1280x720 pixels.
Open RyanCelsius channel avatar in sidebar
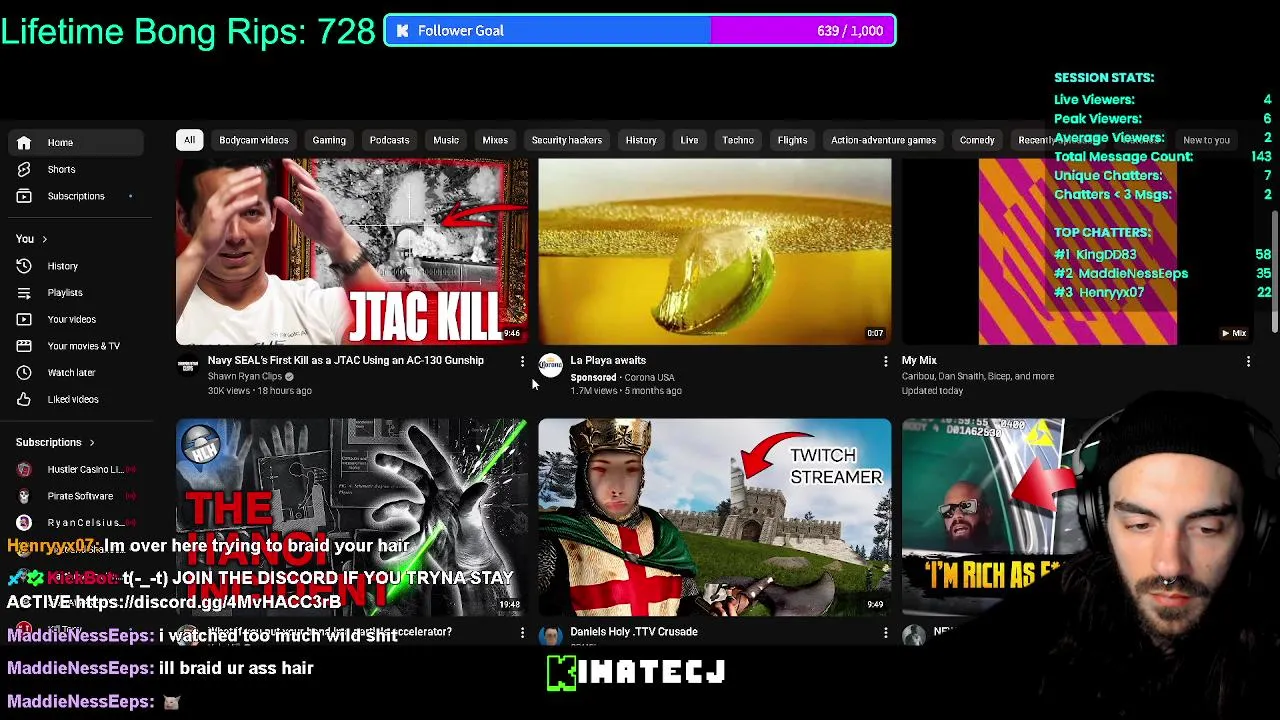(x=24, y=522)
